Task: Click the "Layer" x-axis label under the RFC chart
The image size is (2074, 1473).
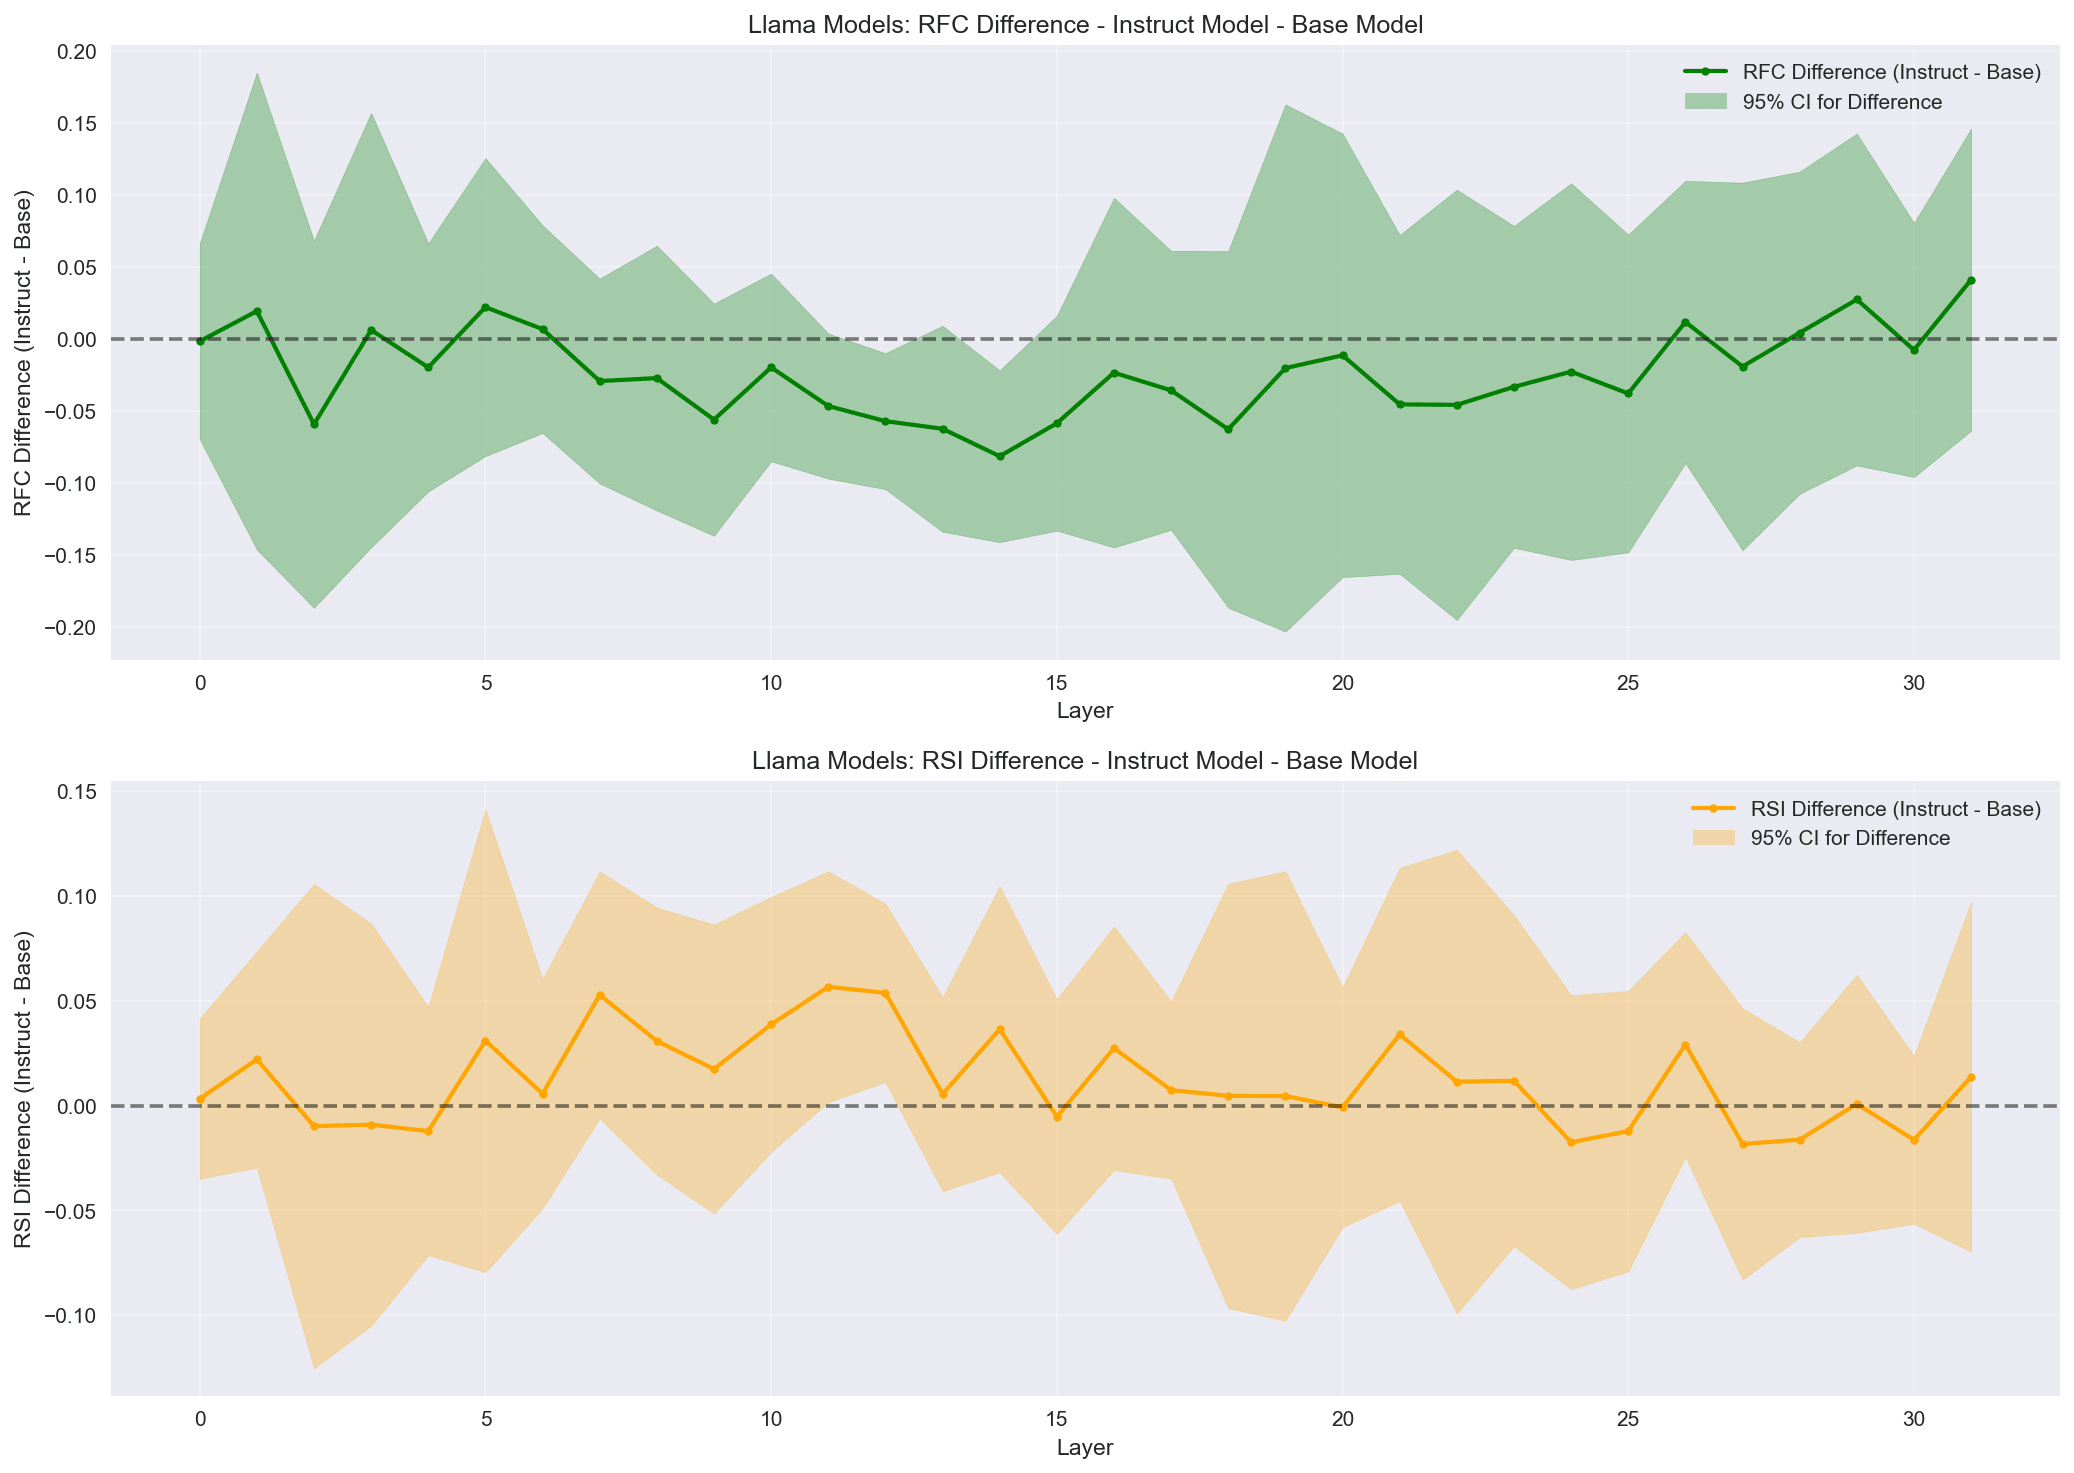Action: (1085, 712)
